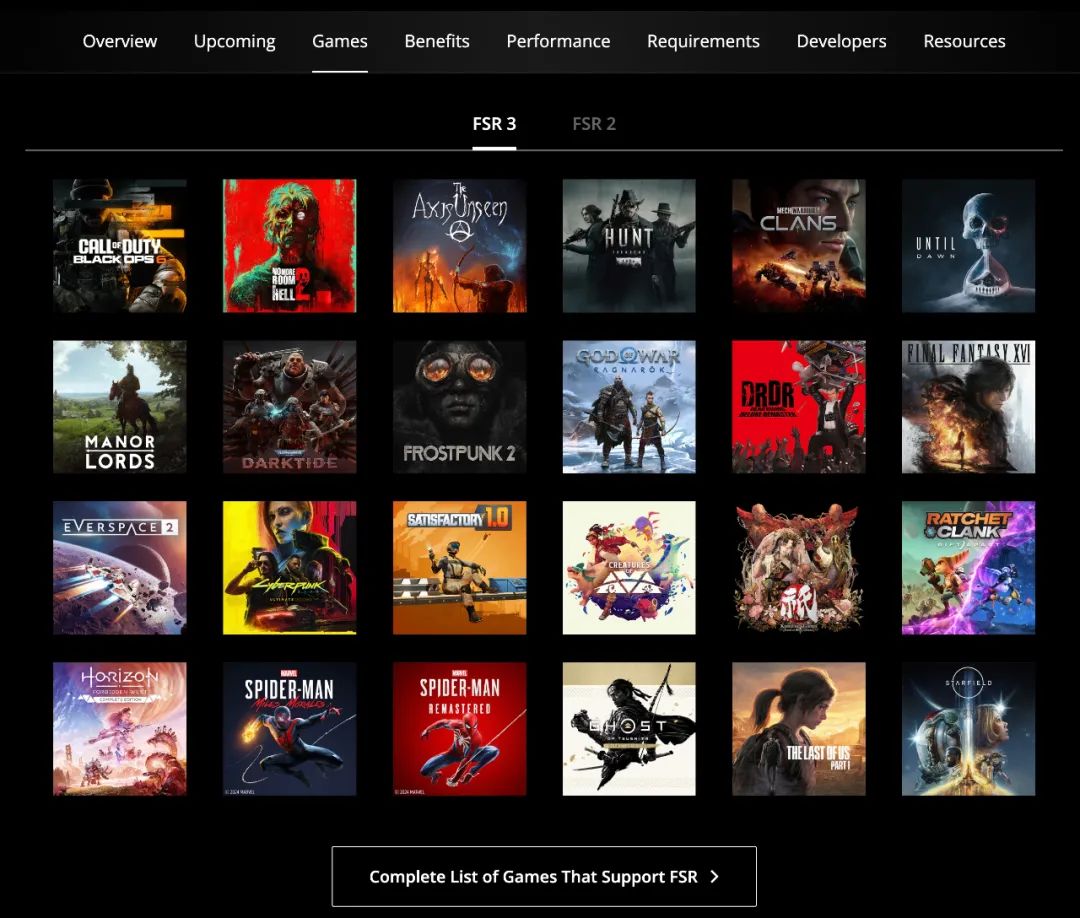Image resolution: width=1080 pixels, height=918 pixels.
Task: Click the Hunt Showdown cover art
Action: tap(629, 246)
